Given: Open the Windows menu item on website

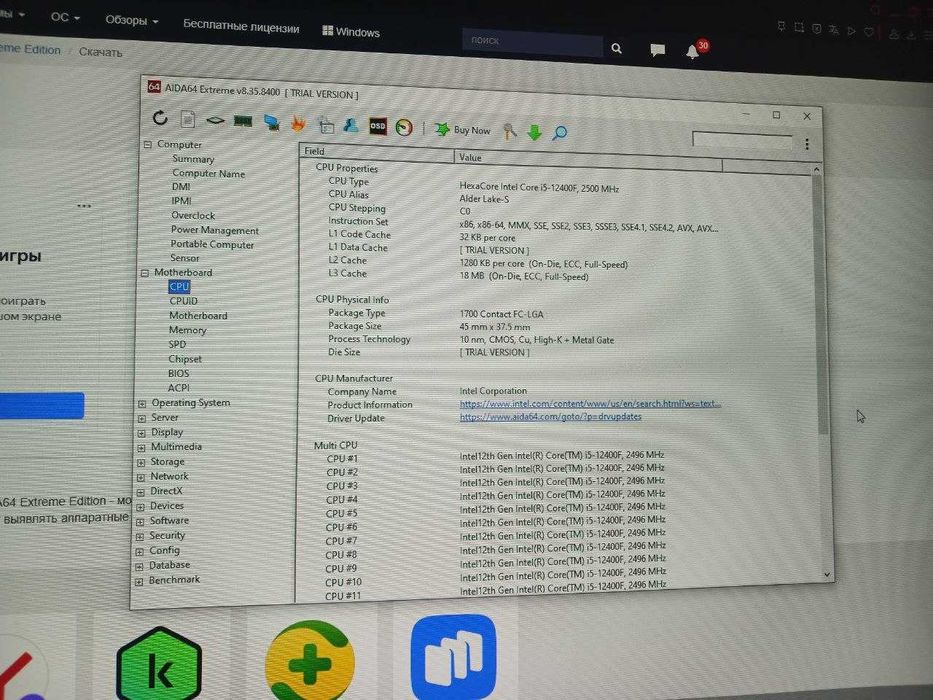Looking at the screenshot, I should [351, 32].
